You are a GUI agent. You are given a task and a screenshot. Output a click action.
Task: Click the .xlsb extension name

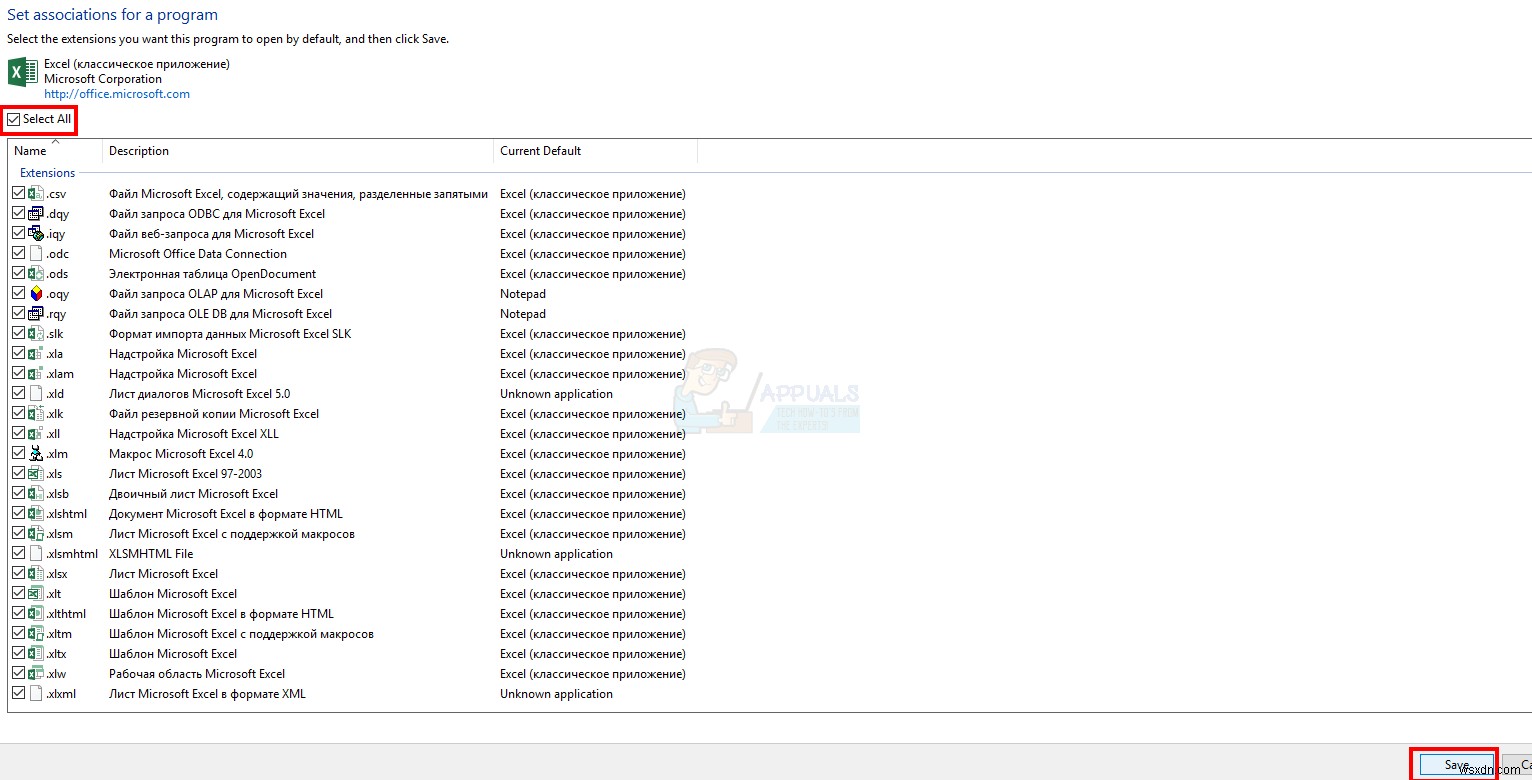pyautogui.click(x=57, y=494)
